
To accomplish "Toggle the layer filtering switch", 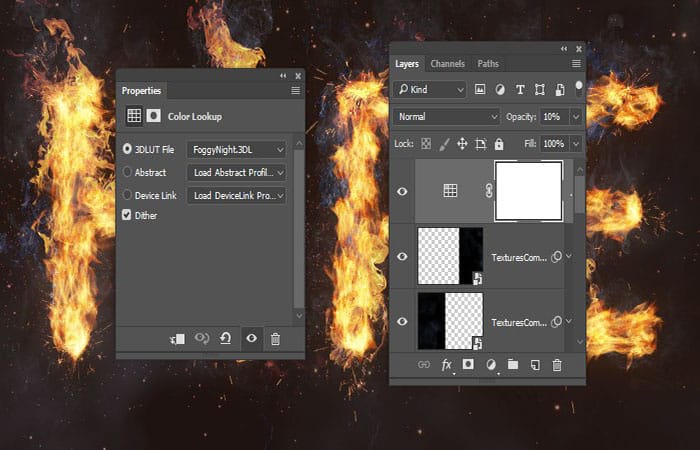I will 579,88.
